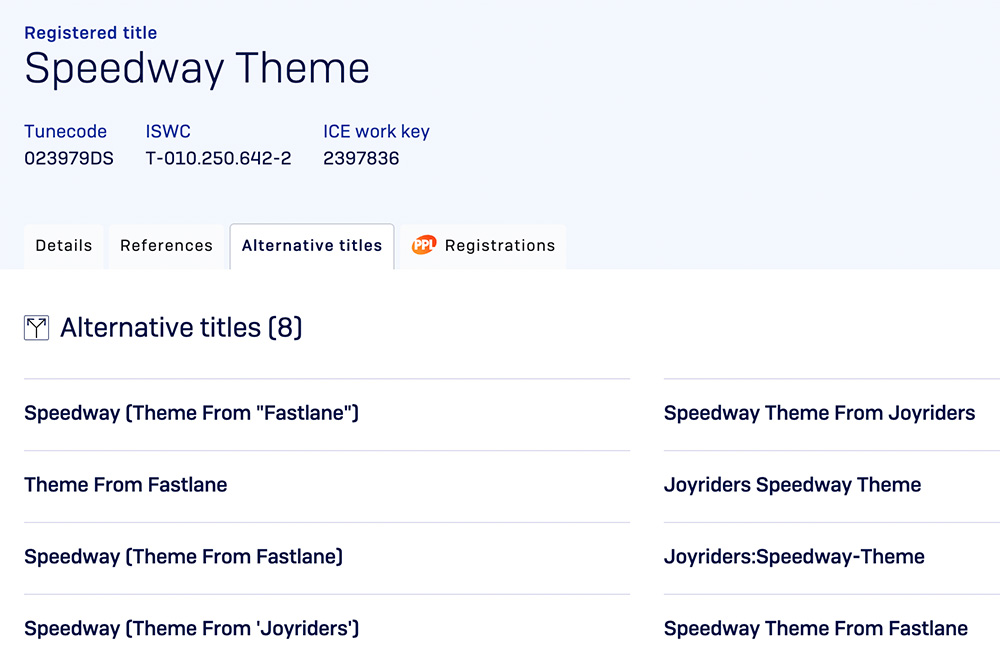This screenshot has width=1000, height=665.
Task: Open the Registrations tab
Action: point(499,246)
